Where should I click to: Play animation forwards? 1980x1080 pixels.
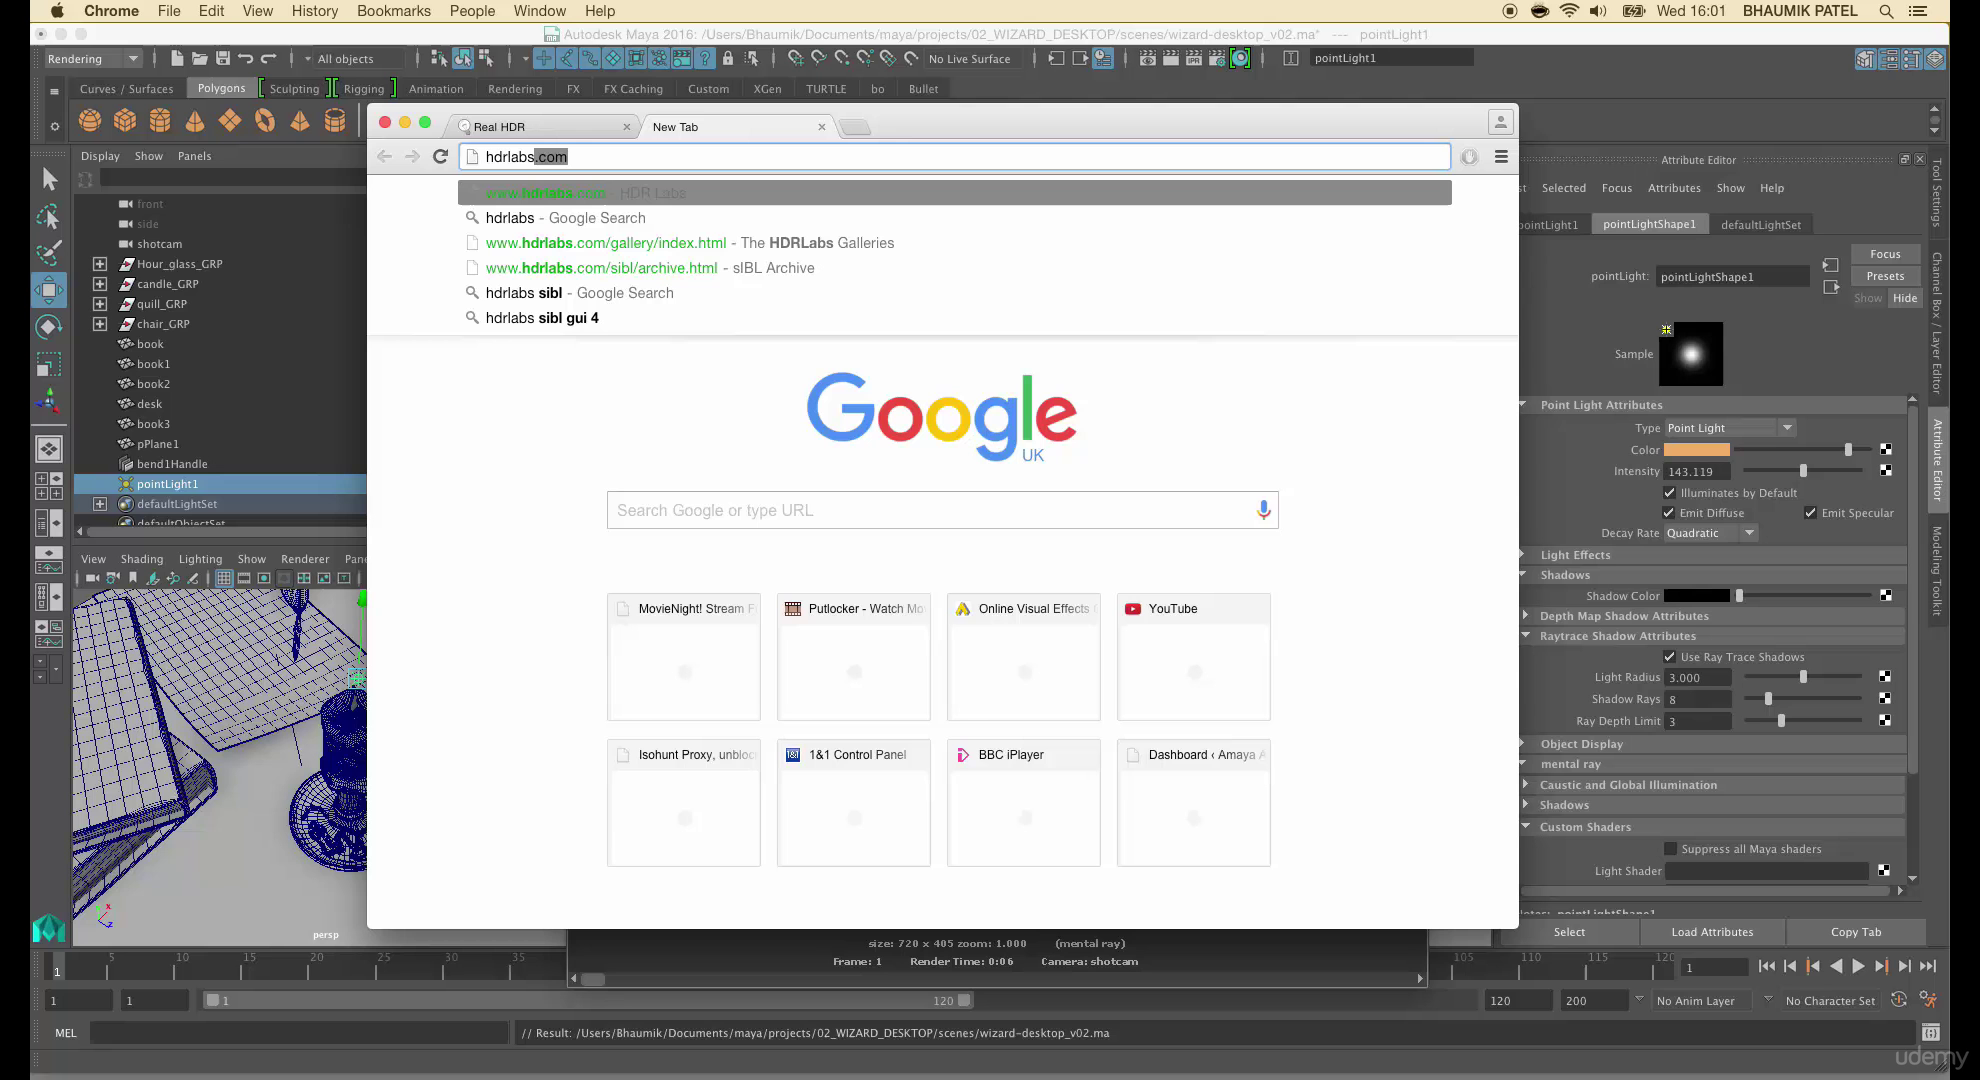pyautogui.click(x=1858, y=966)
